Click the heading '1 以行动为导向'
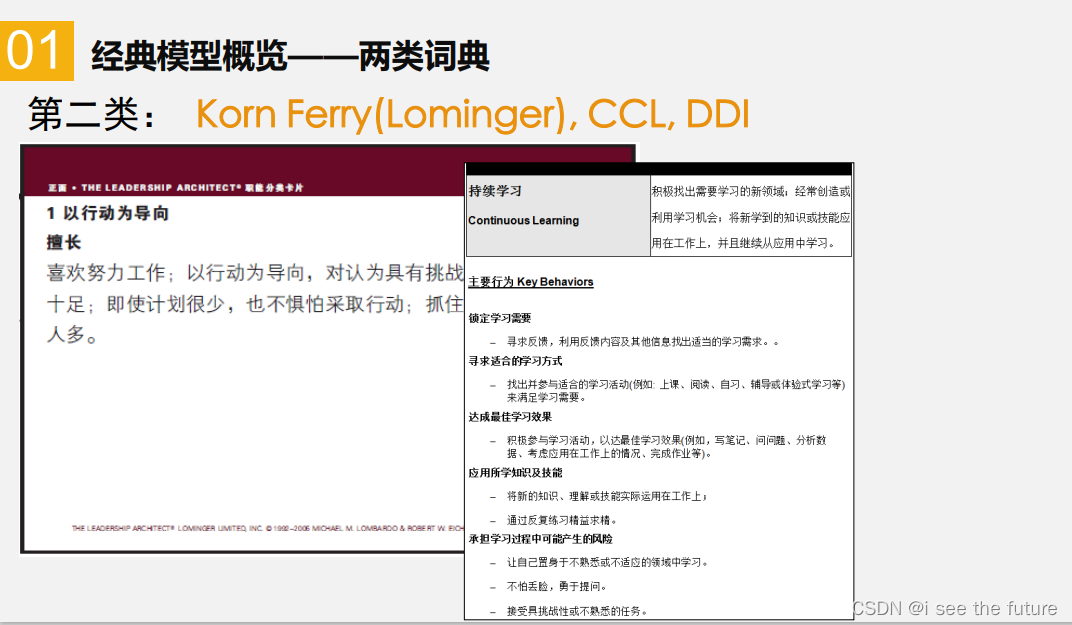The width and height of the screenshot is (1072, 625). click(107, 213)
